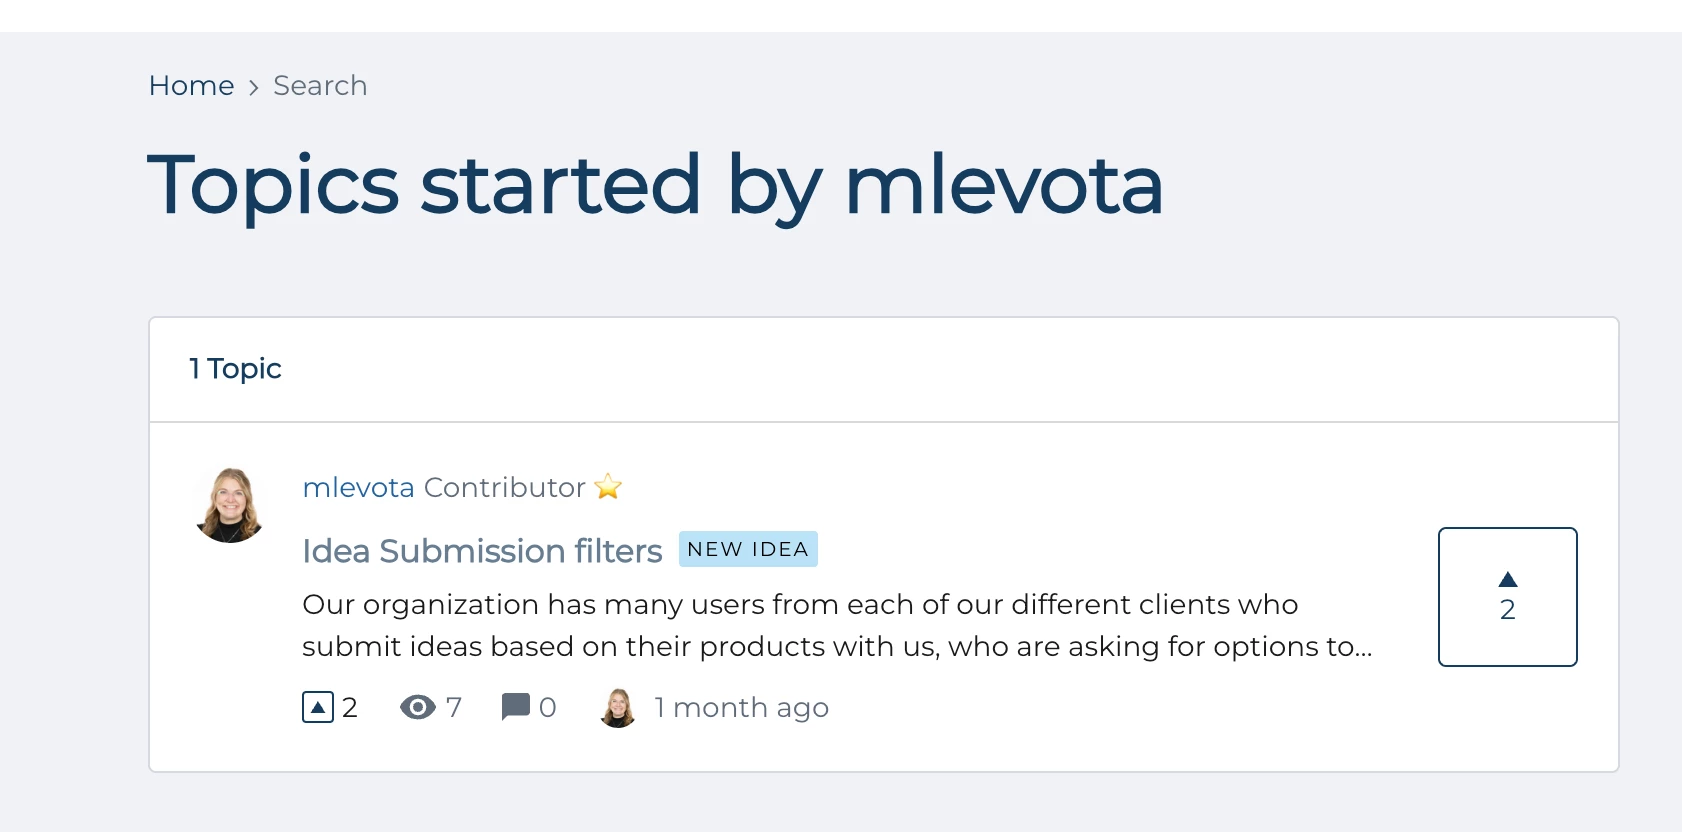
Task: Click the '1 Topic' count header
Action: point(236,369)
